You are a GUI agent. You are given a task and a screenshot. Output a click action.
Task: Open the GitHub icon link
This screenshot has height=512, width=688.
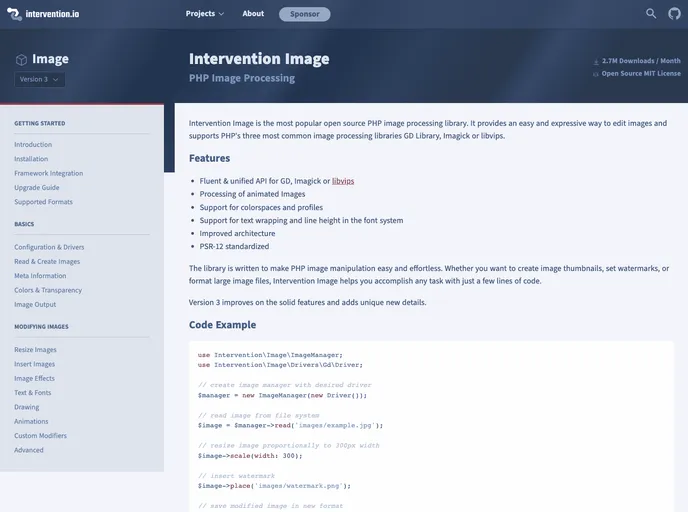674,14
